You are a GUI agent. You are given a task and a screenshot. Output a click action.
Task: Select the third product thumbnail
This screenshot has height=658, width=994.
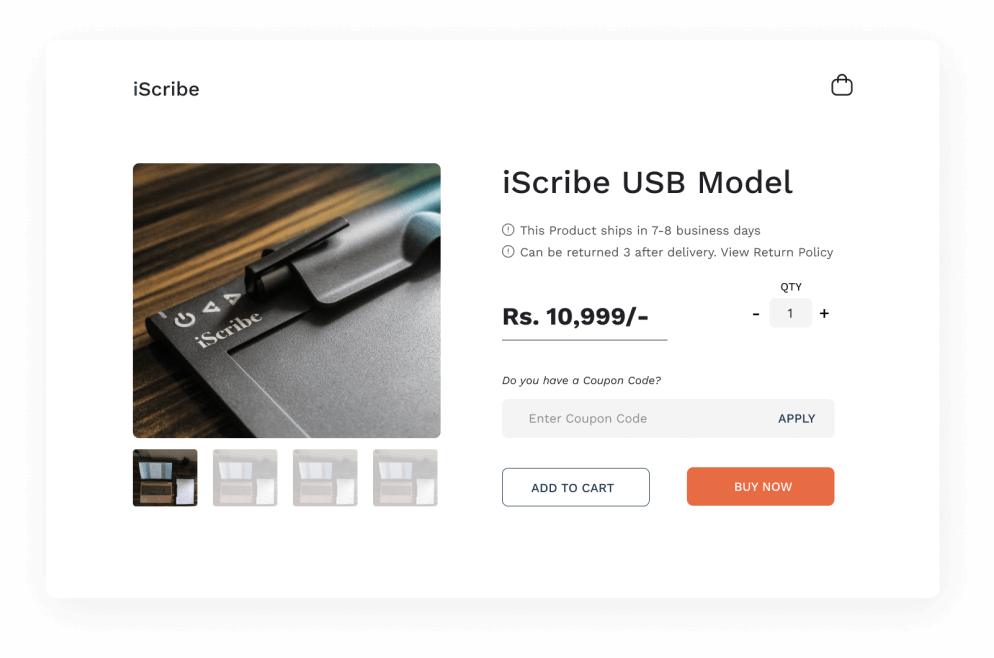tap(325, 478)
